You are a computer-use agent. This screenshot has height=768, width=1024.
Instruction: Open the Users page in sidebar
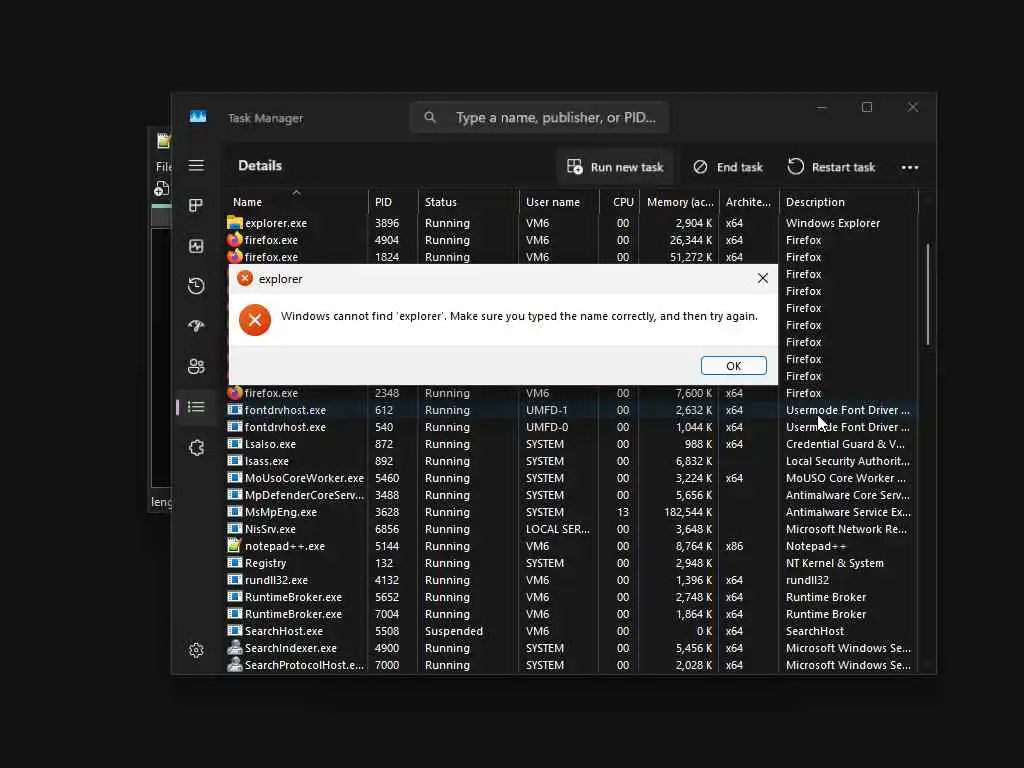click(x=196, y=366)
